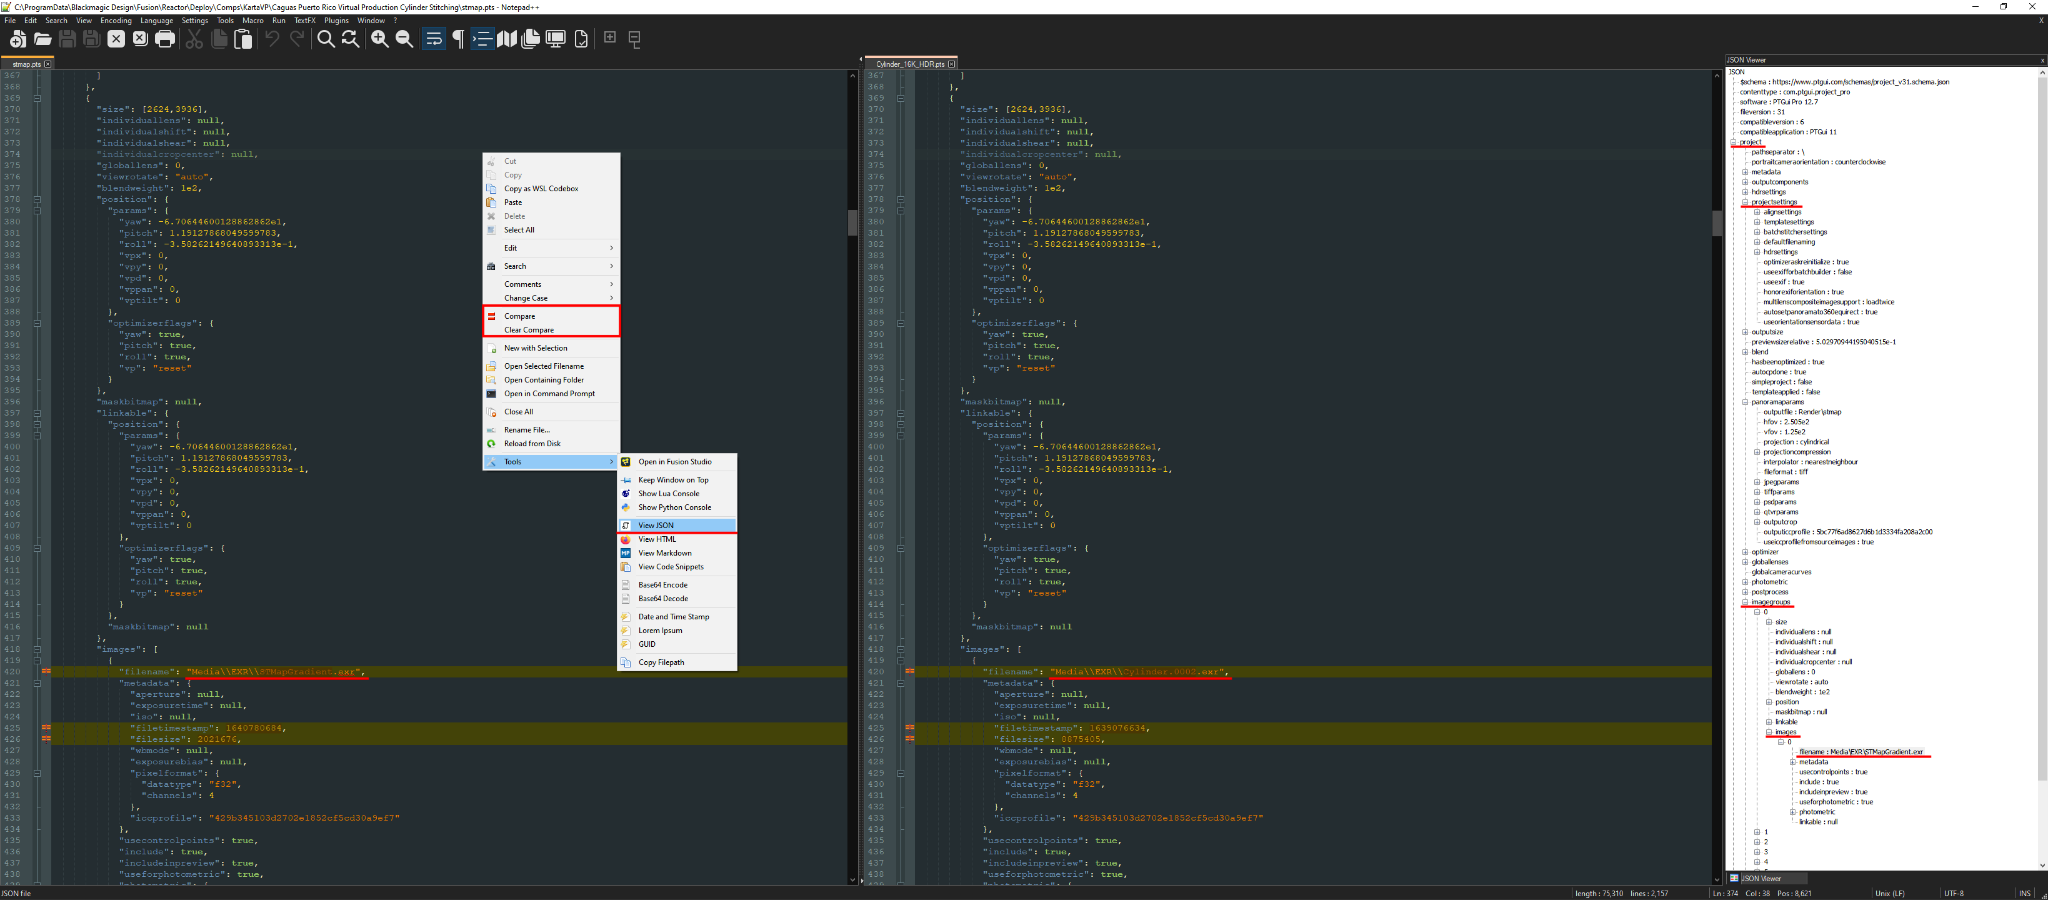Image resolution: width=2048 pixels, height=900 pixels.
Task: Click the Find and Replace toolbar icon
Action: [x=350, y=39]
